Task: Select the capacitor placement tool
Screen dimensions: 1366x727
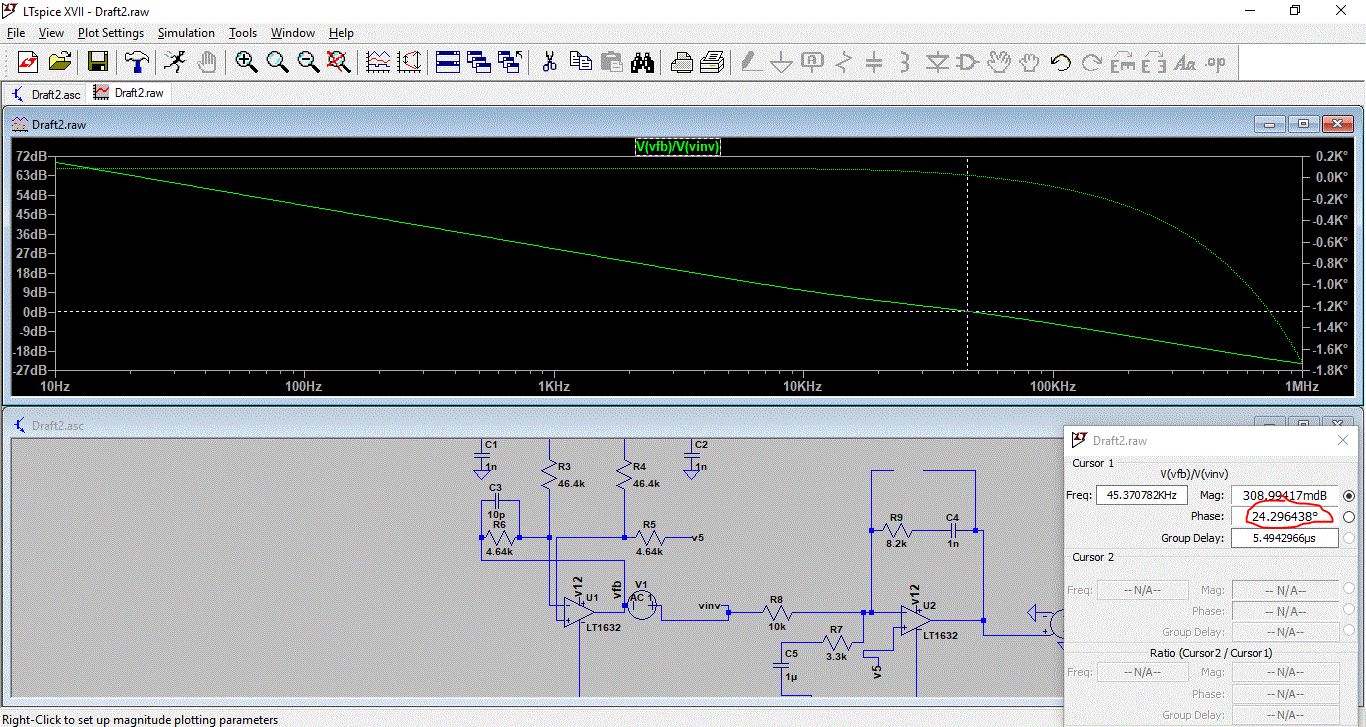Action: pos(874,62)
